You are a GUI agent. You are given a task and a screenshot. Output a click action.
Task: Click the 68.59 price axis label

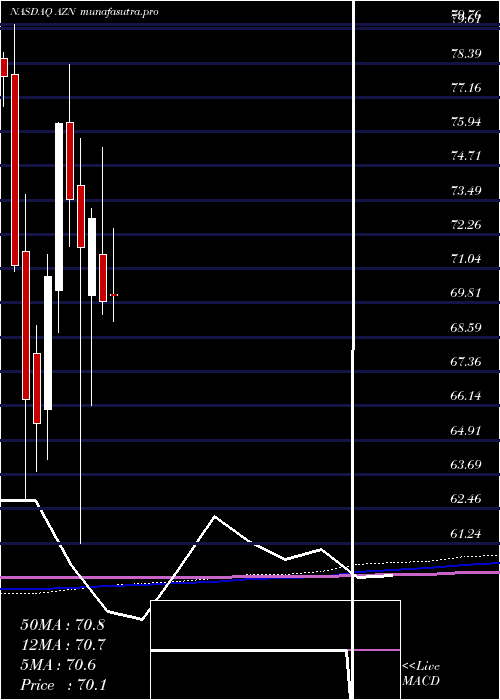tap(466, 327)
